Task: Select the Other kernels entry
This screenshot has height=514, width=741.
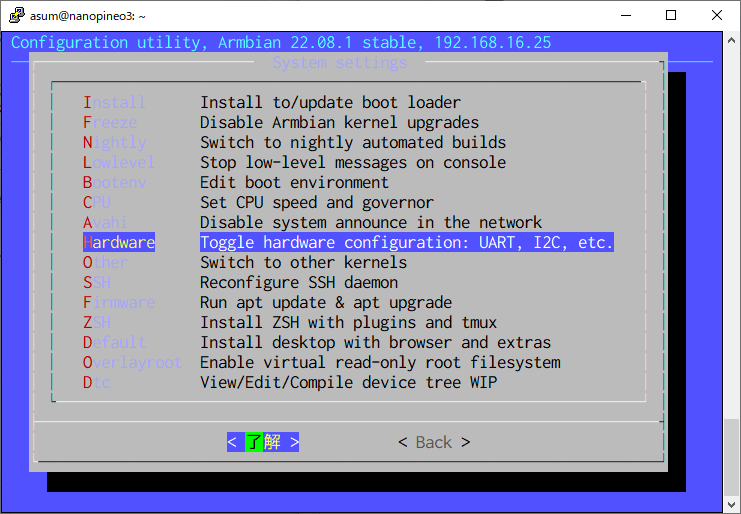Action: [x=105, y=262]
